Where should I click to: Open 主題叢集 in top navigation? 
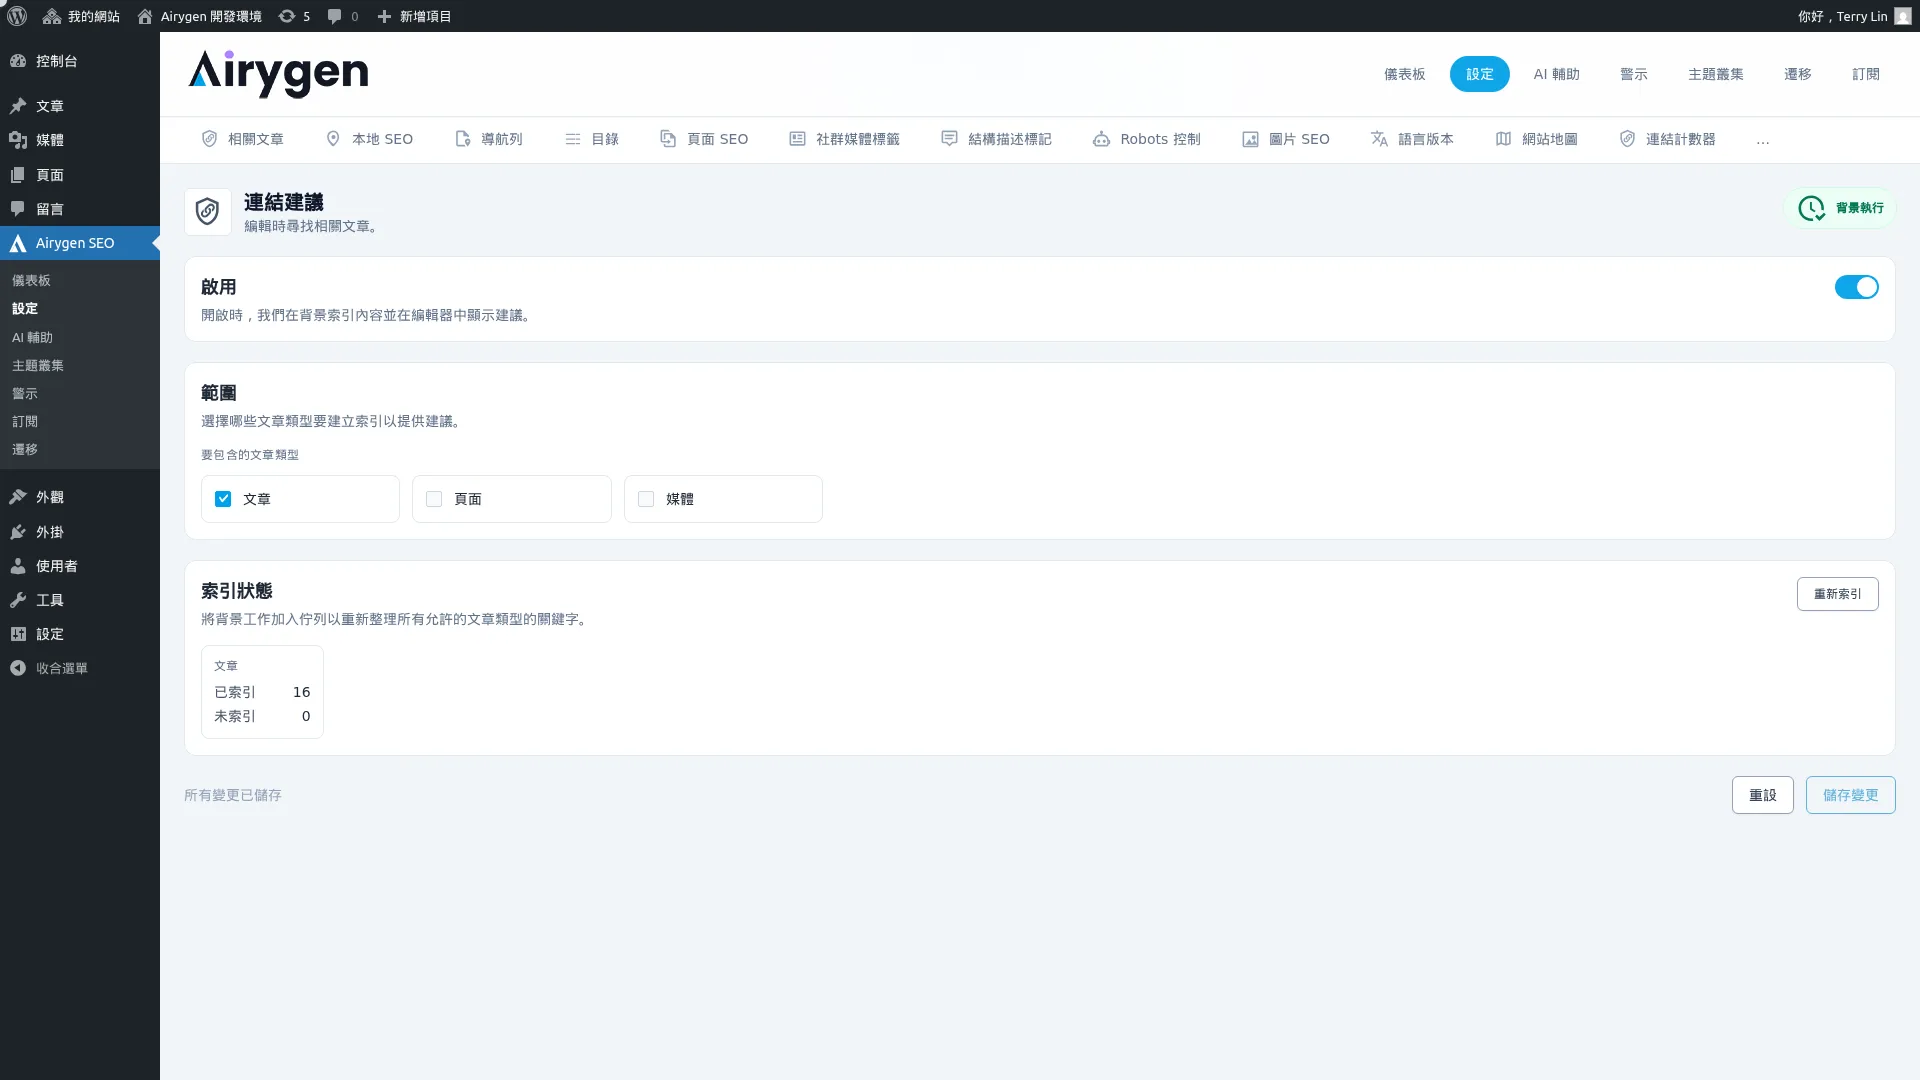tap(1716, 74)
